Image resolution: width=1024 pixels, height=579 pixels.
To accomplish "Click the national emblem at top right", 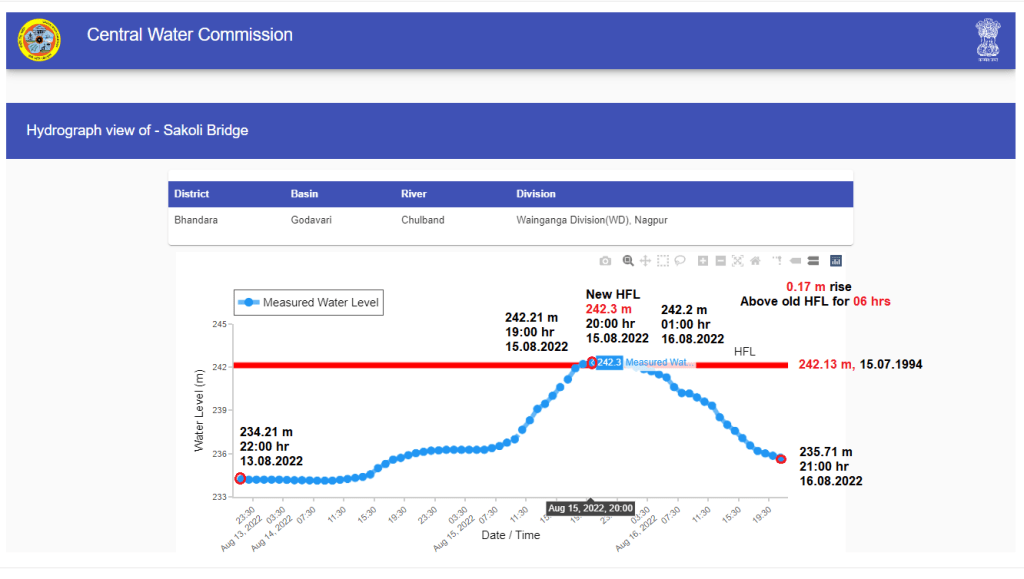I will 988,39.
